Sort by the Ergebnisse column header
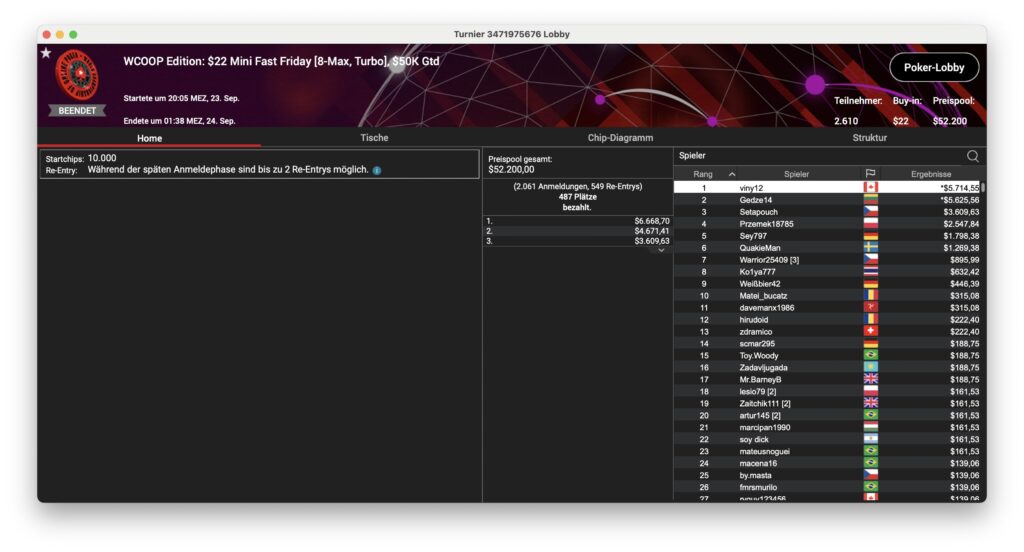The width and height of the screenshot is (1024, 552). pyautogui.click(x=930, y=174)
